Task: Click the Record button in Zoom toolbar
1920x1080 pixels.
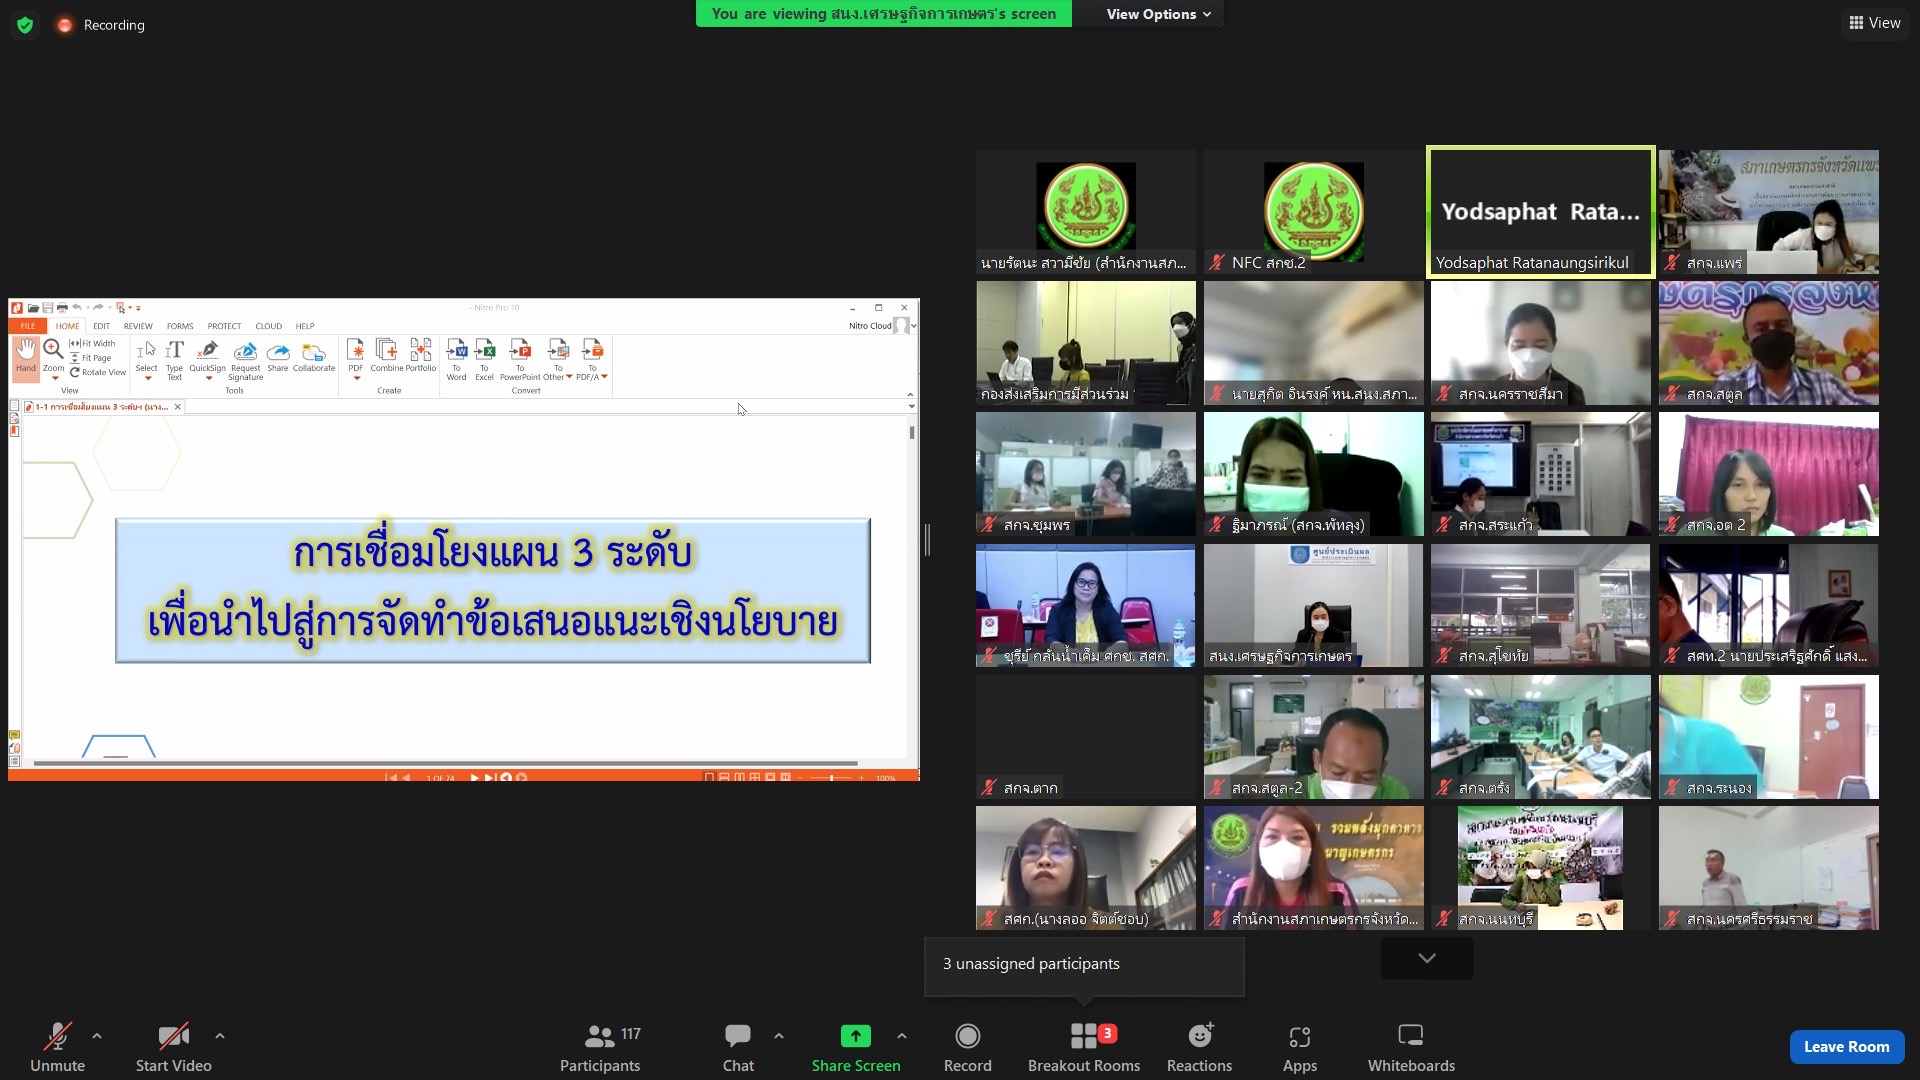Action: 967,1047
